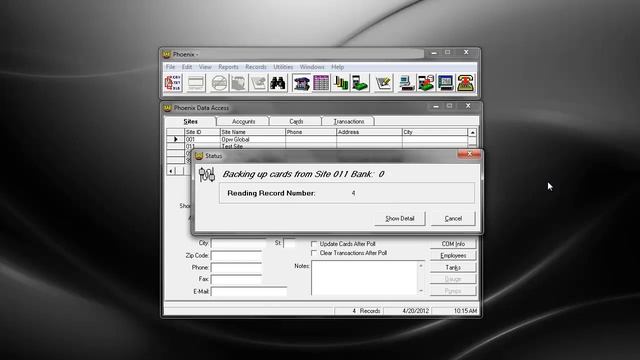This screenshot has height=360, width=640.
Task: Select the Site ID 001 cell
Action: point(202,139)
